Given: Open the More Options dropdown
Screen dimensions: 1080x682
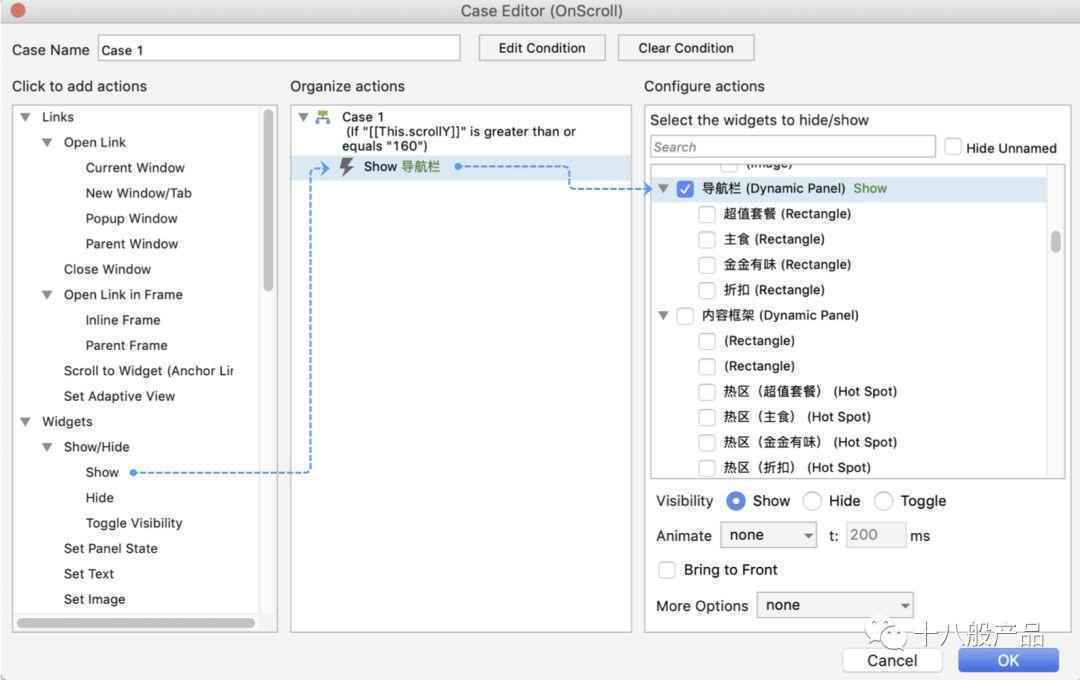Looking at the screenshot, I should 835,606.
